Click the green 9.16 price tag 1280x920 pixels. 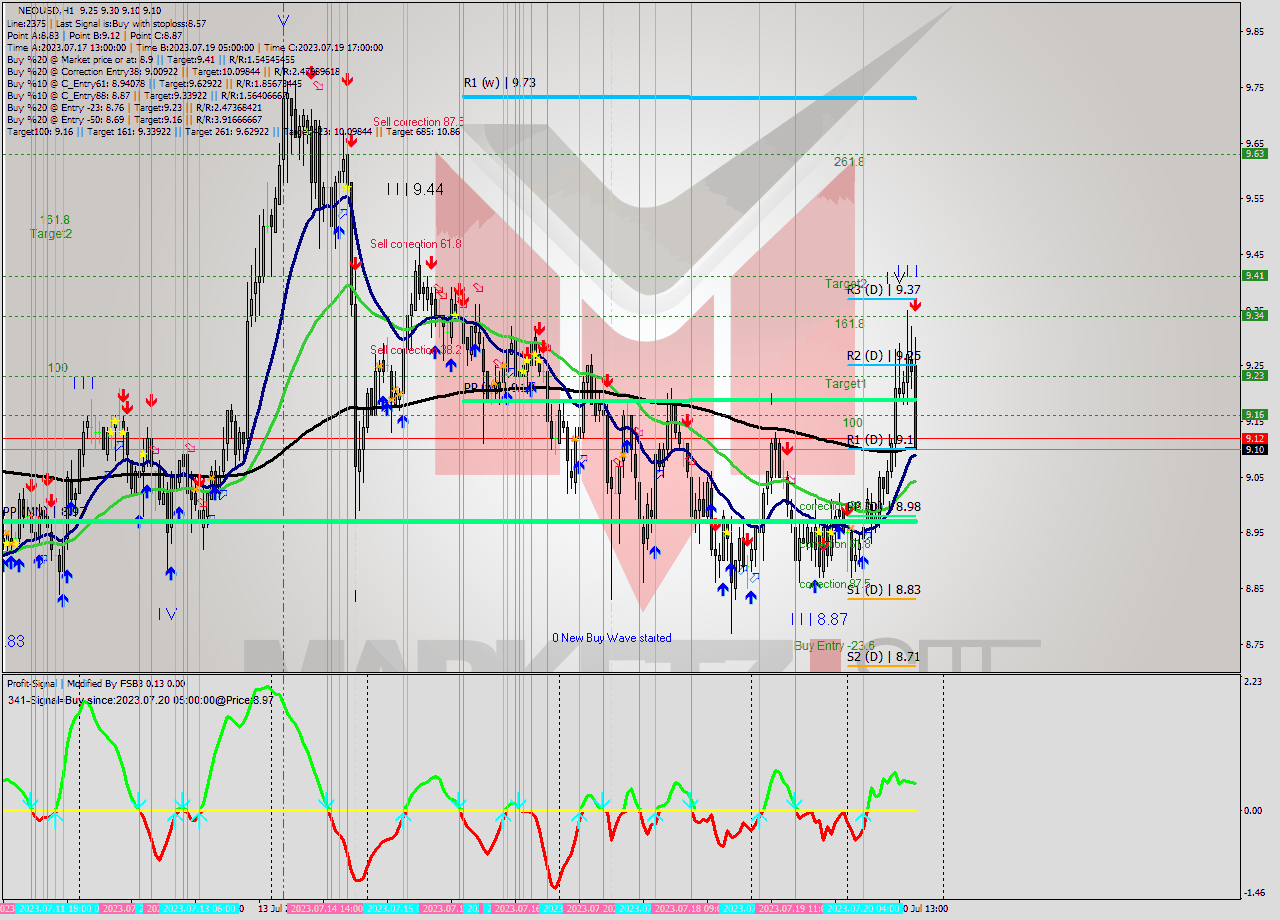pyautogui.click(x=1254, y=414)
